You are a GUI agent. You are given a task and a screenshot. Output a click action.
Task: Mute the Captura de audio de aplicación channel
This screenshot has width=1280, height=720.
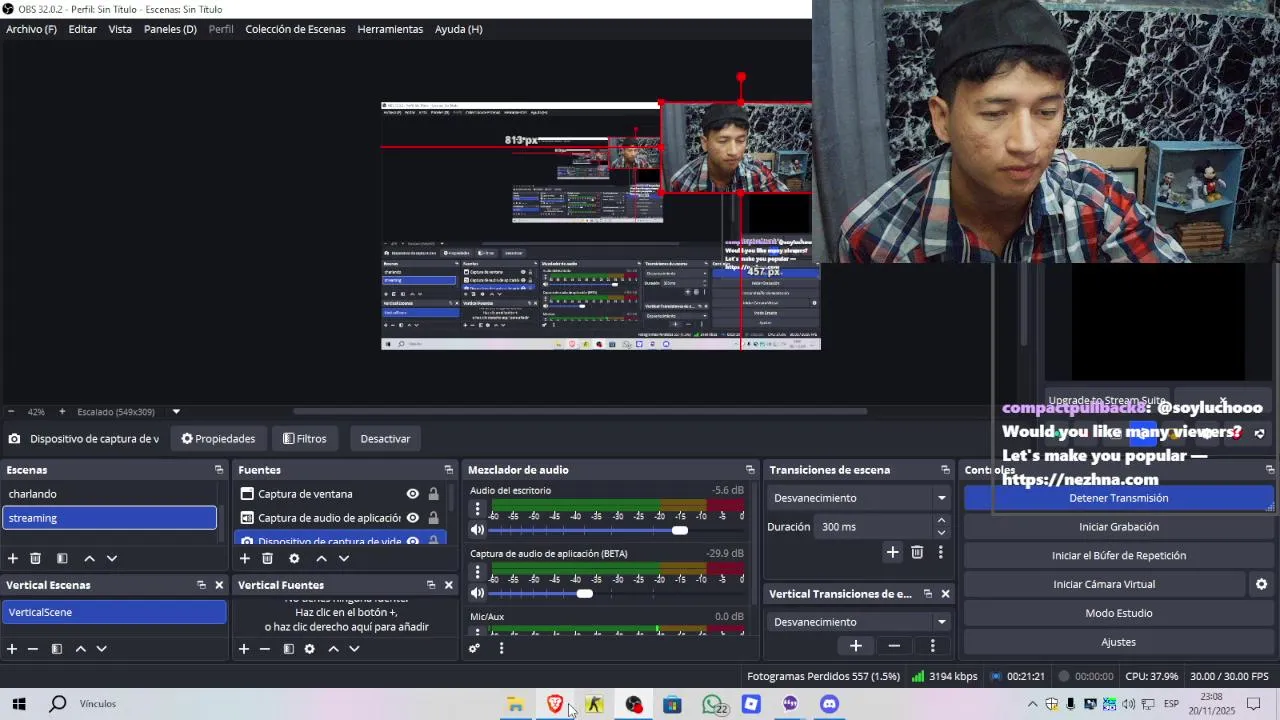click(477, 593)
